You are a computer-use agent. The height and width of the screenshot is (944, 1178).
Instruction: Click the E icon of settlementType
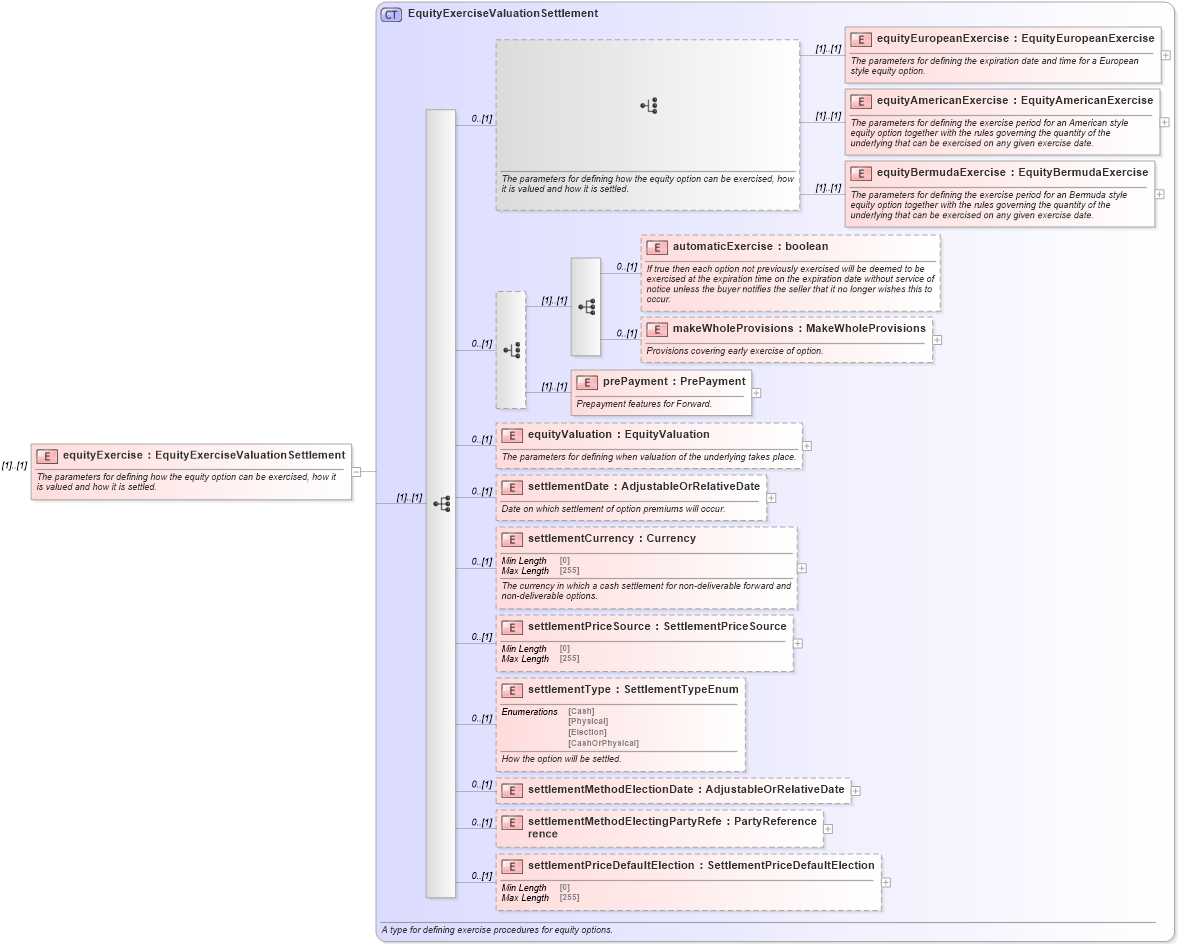(x=513, y=689)
